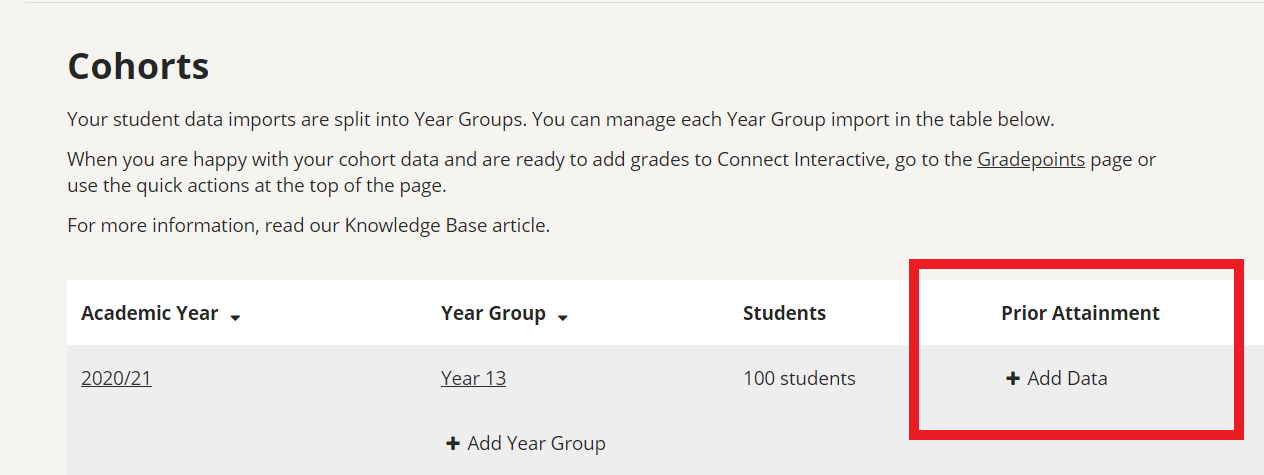Sort by Year Group using arrow

[563, 317]
